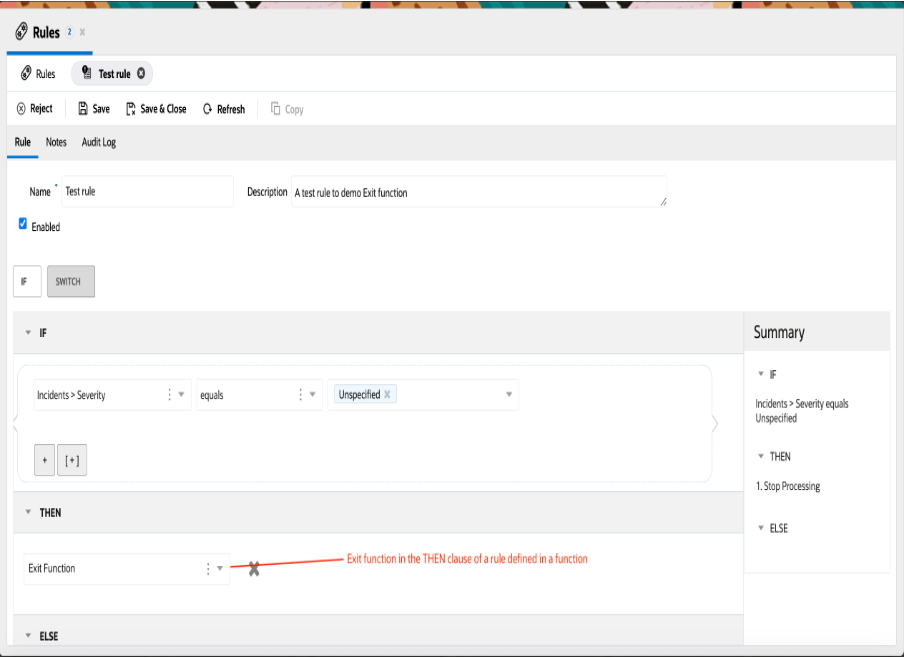
Task: Click the Rules count badge
Action: click(69, 32)
